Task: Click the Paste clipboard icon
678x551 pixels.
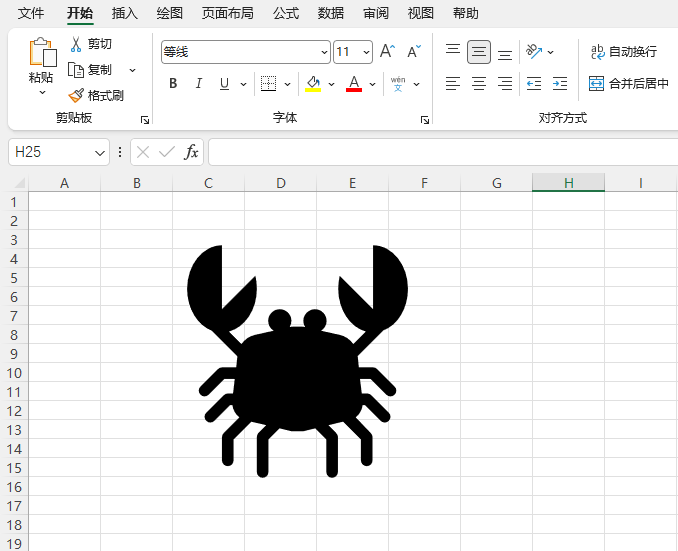Action: point(42,52)
